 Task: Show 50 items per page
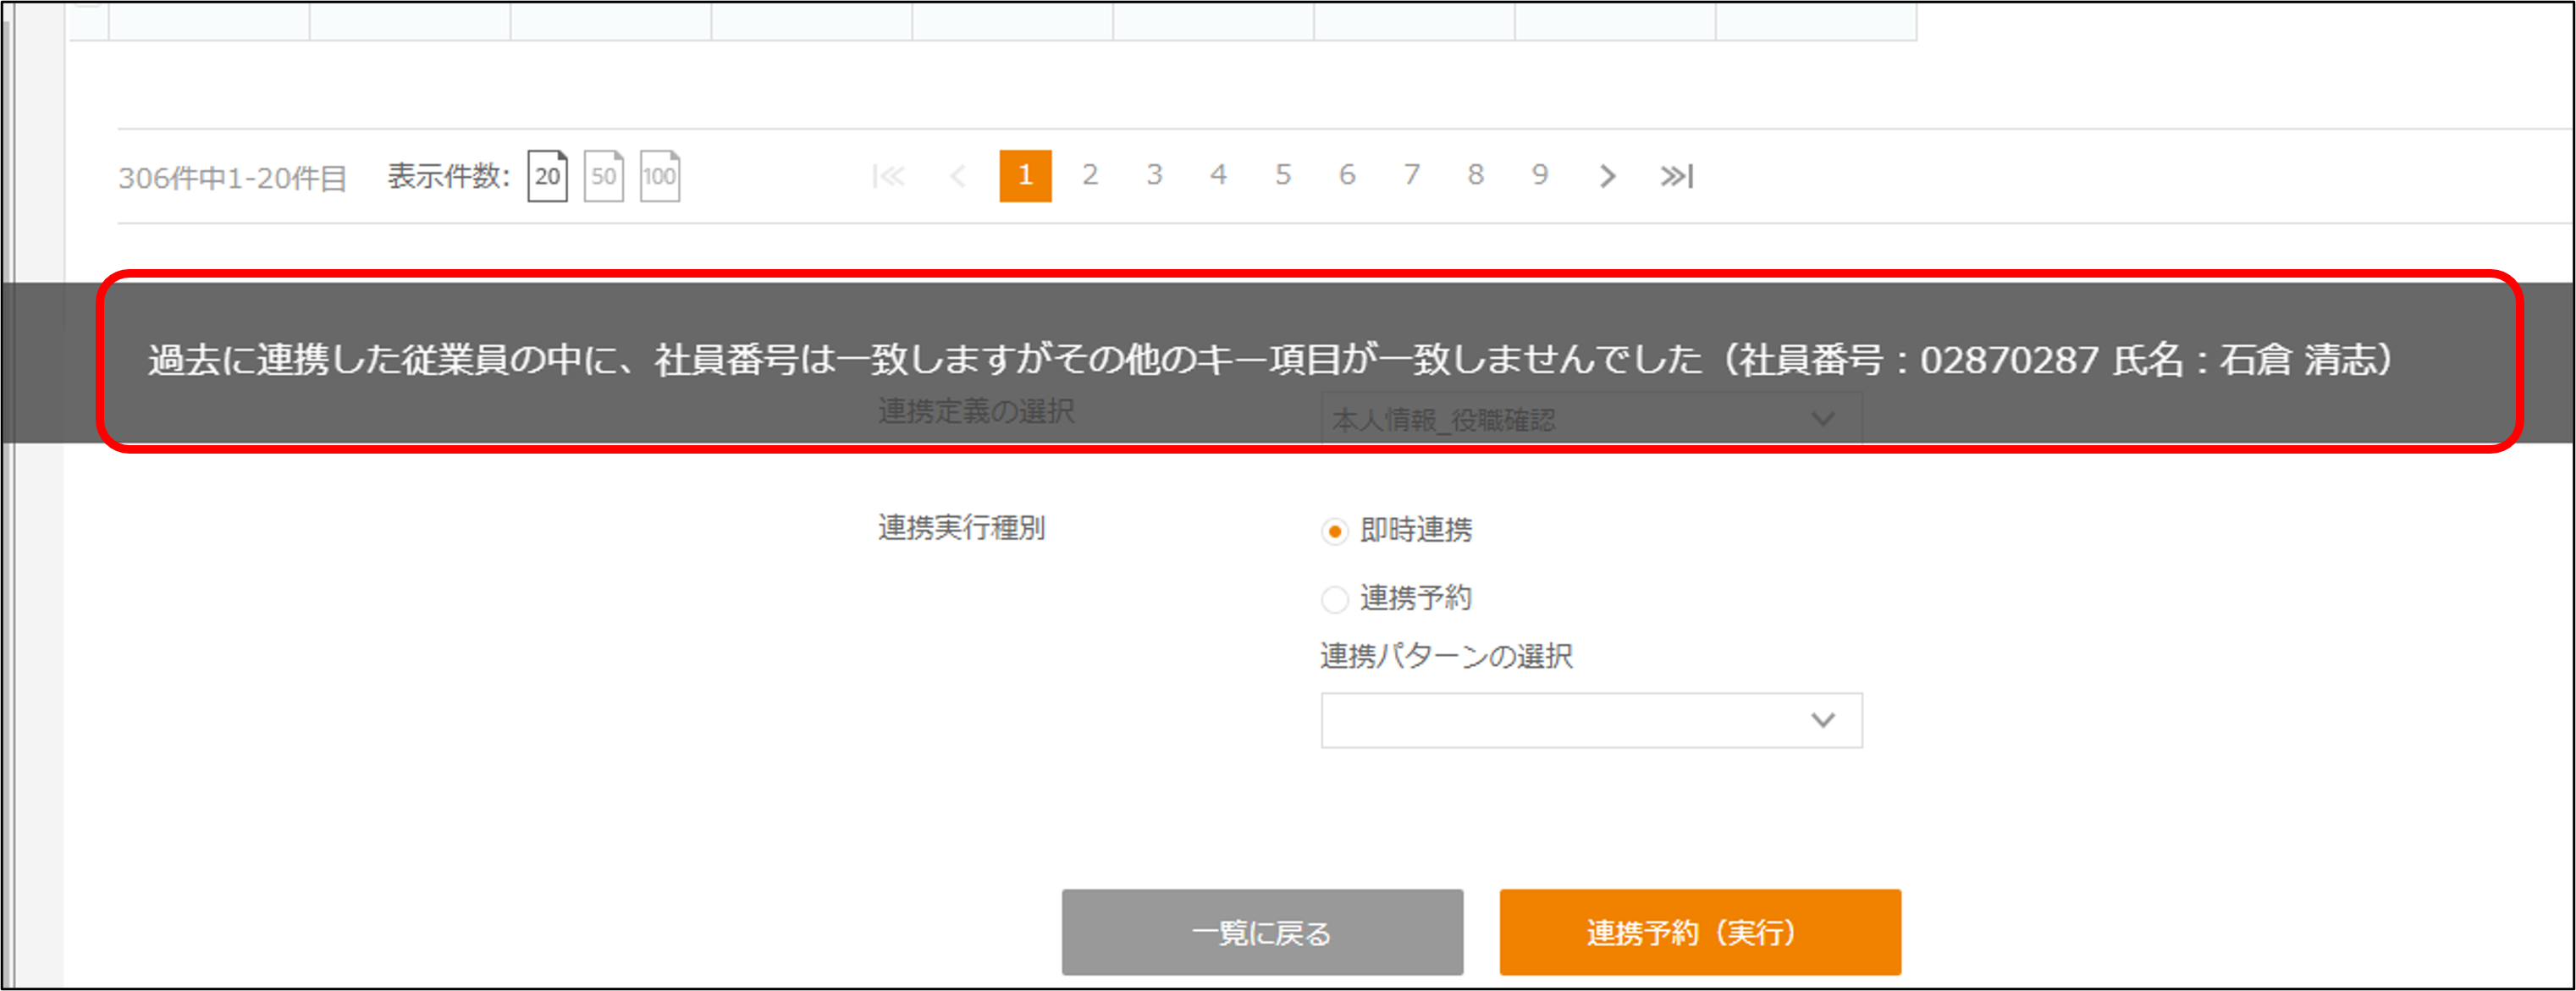[x=603, y=176]
